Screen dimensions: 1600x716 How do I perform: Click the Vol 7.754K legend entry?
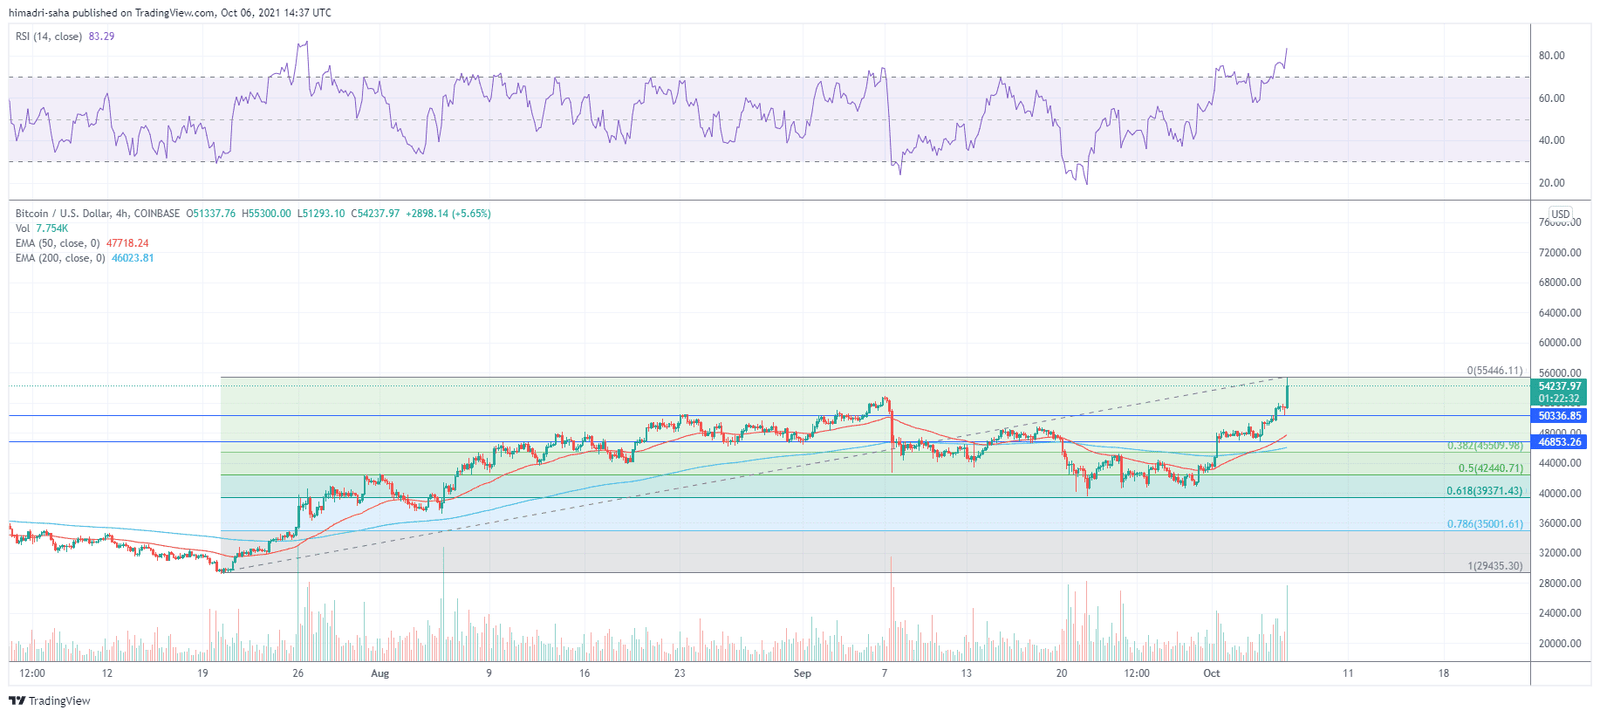41,228
